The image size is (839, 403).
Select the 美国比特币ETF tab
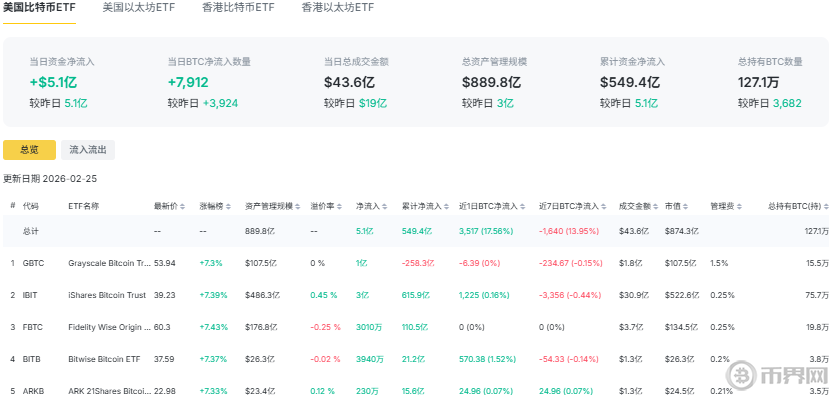[x=39, y=8]
